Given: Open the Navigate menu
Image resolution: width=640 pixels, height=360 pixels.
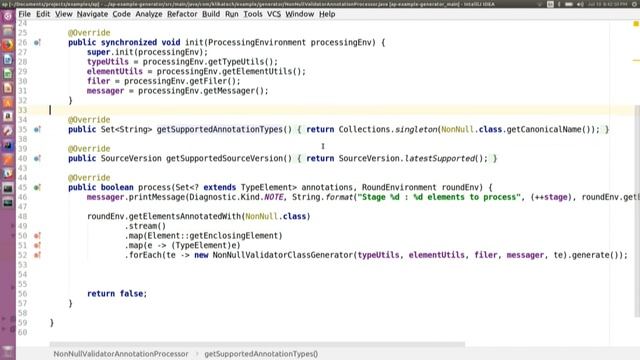Looking at the screenshot, I should 92,14.
